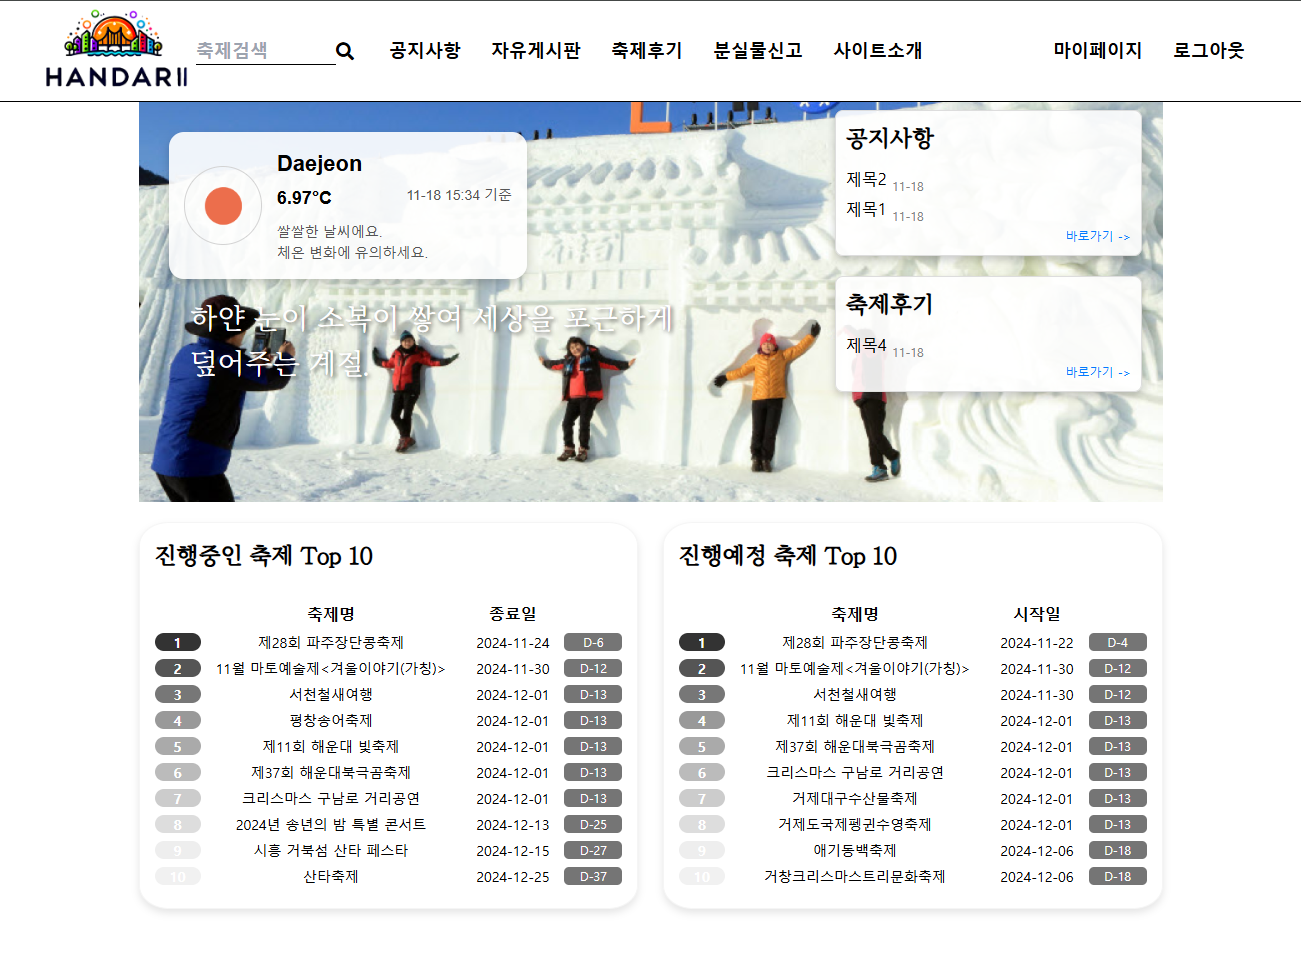
Task: Open 제28회 파주장단콩축제 in the 진행예정 축제 list
Action: click(x=855, y=642)
